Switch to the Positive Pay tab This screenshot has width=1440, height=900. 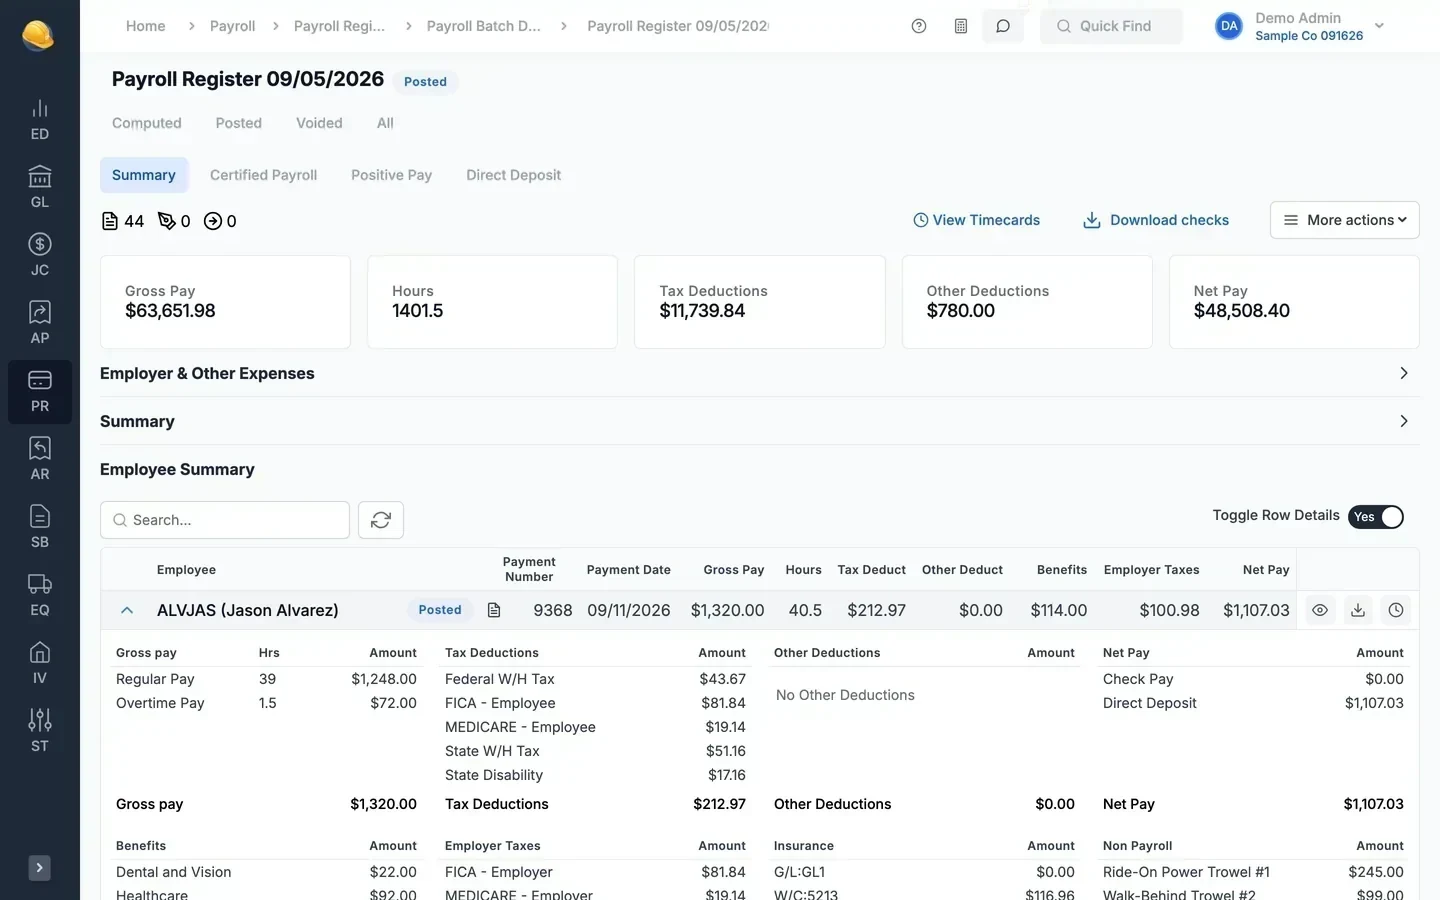point(392,175)
